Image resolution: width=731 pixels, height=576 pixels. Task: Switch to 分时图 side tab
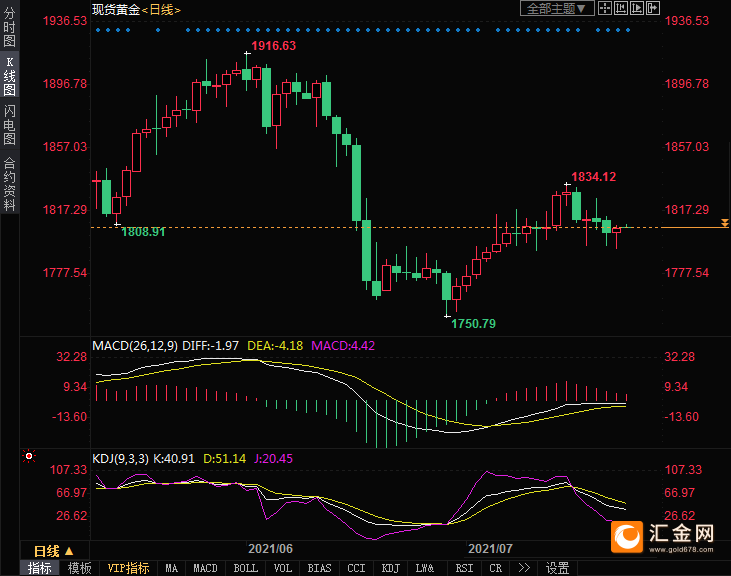pos(9,27)
